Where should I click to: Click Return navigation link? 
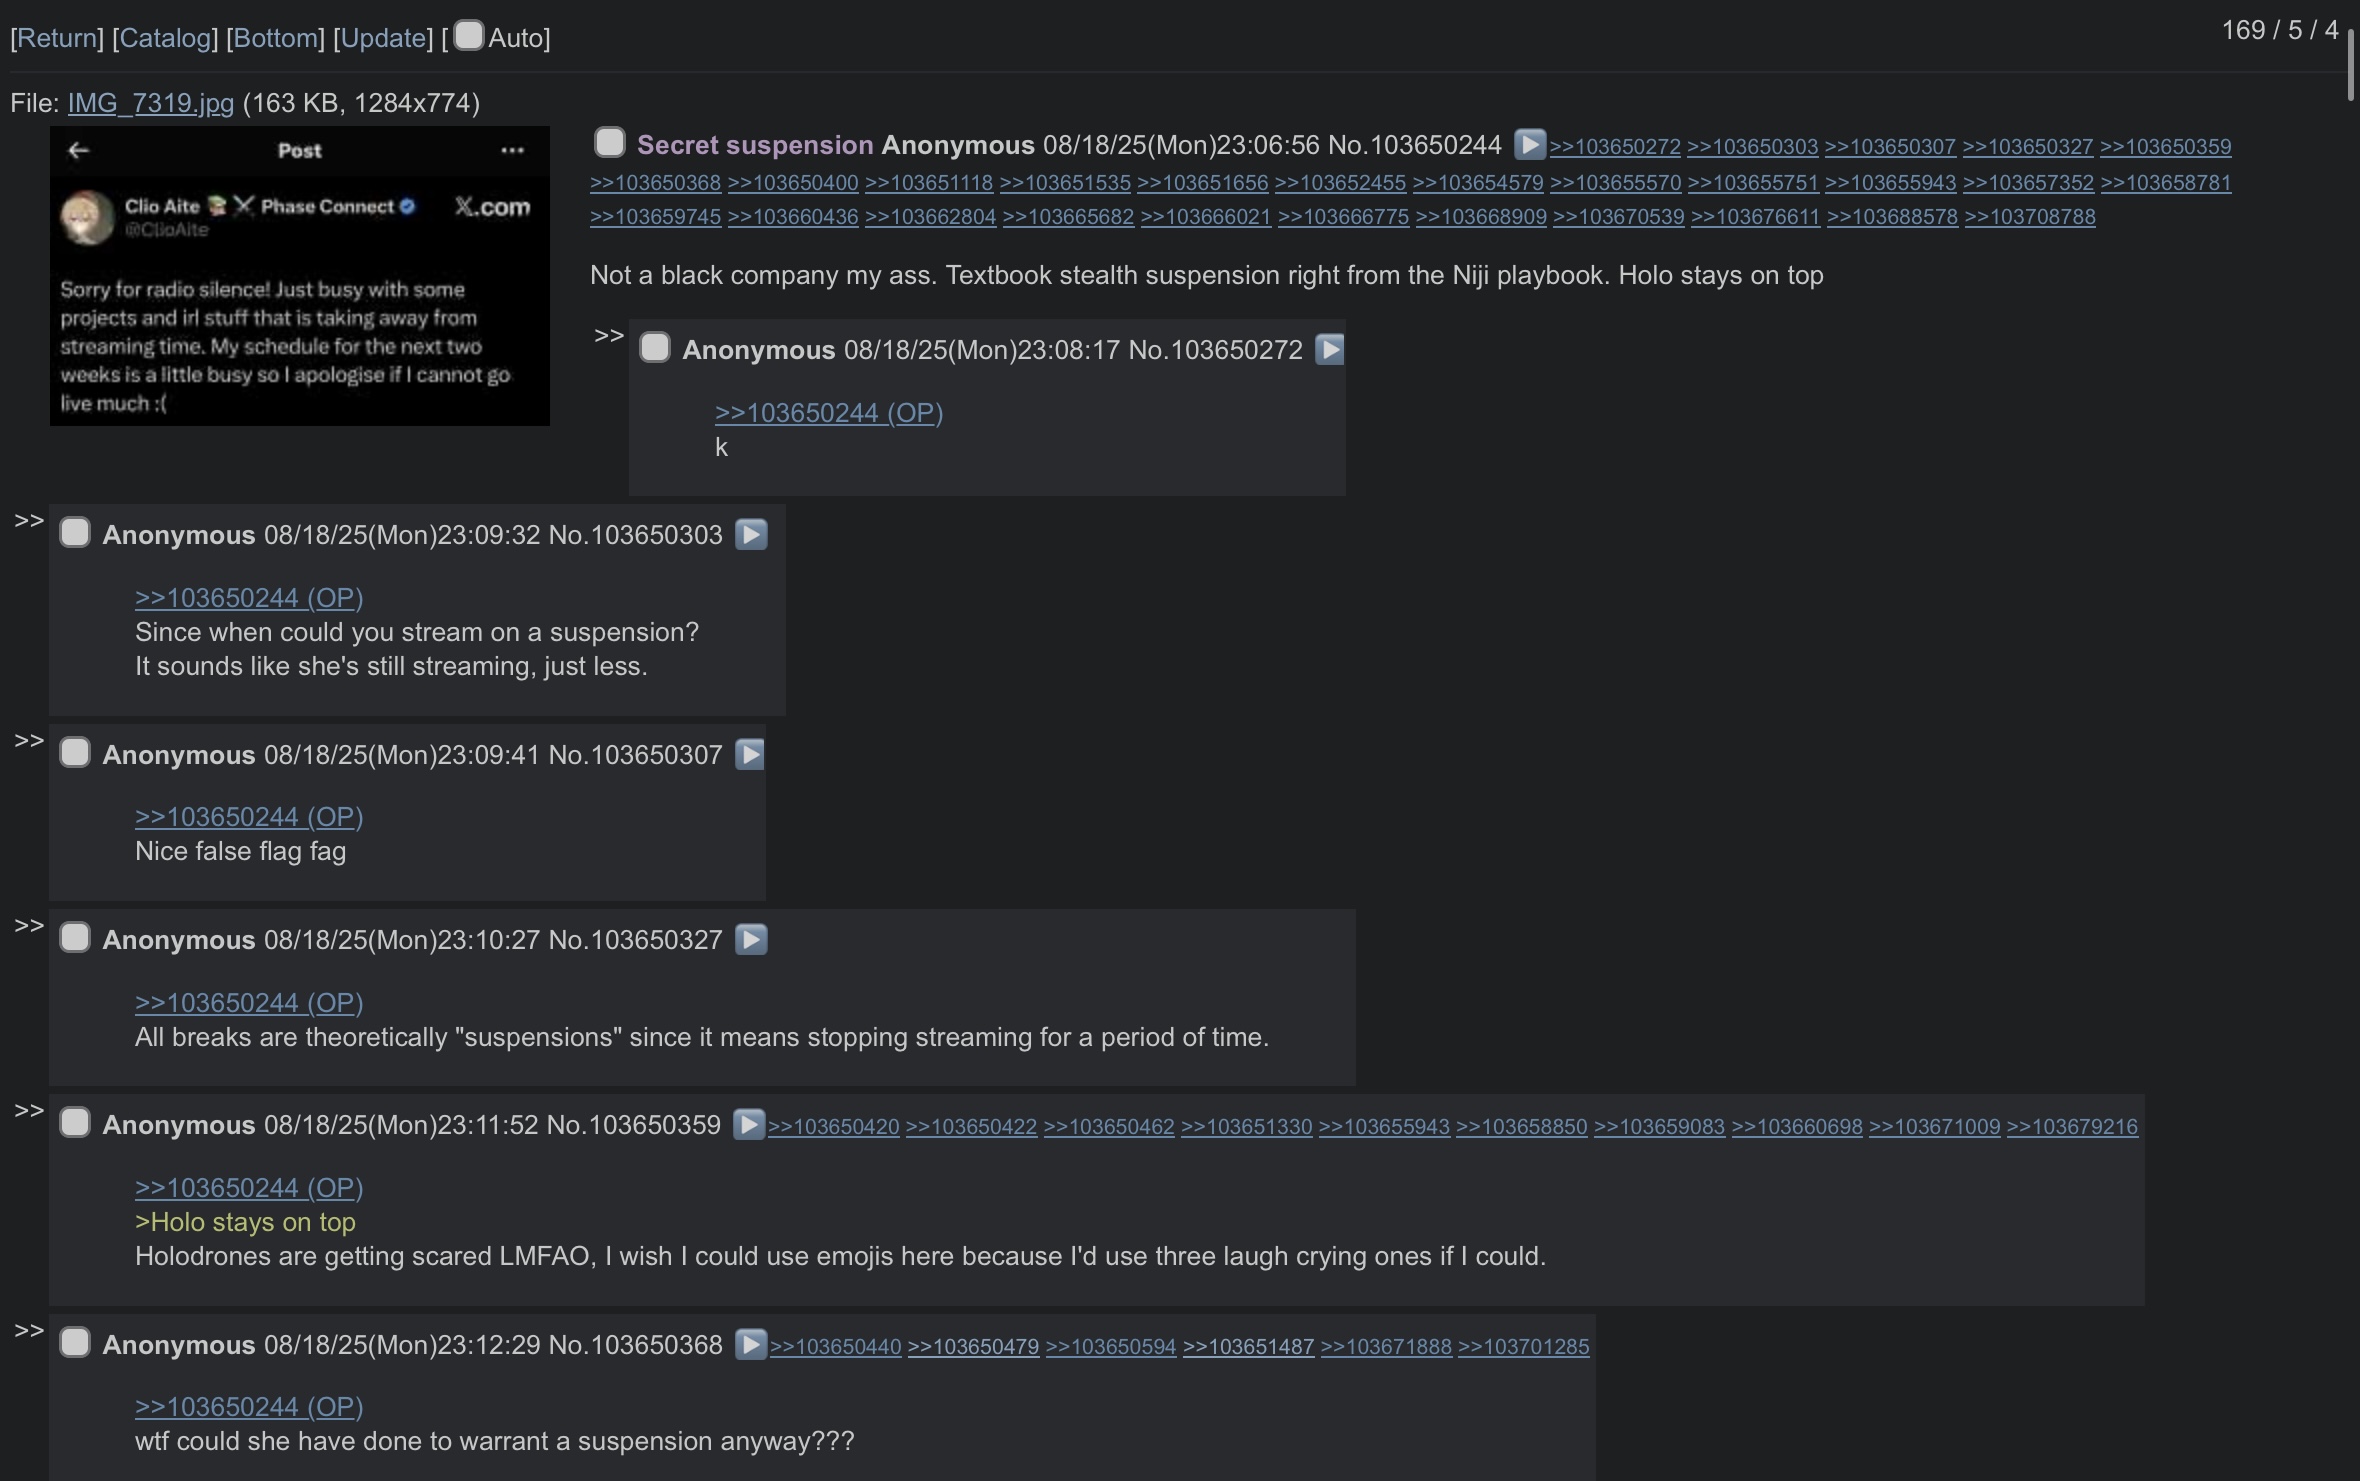tap(57, 38)
